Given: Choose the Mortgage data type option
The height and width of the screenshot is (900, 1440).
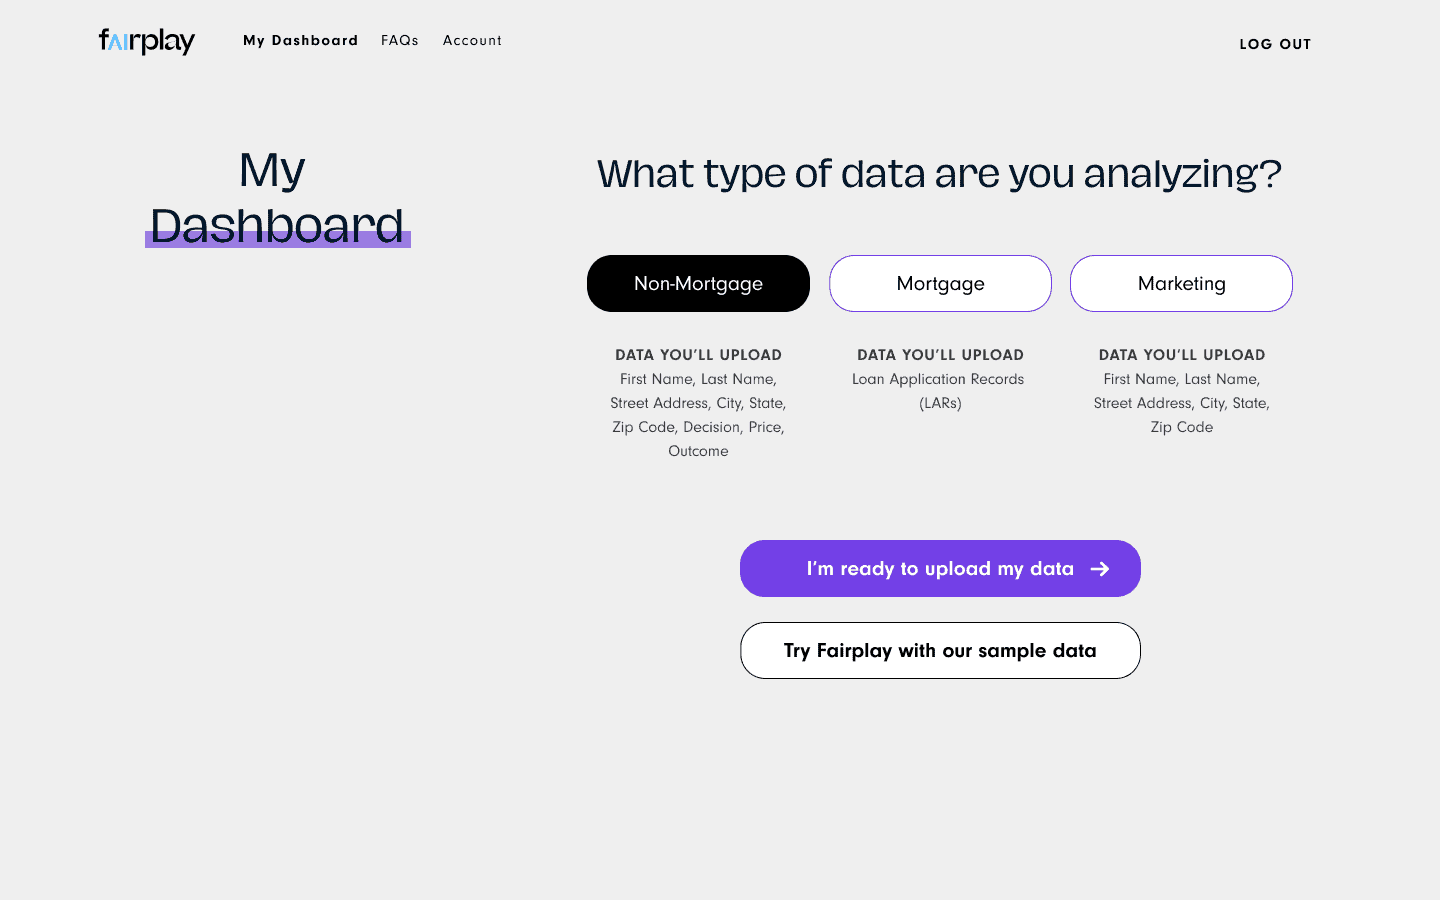Looking at the screenshot, I should [x=940, y=283].
